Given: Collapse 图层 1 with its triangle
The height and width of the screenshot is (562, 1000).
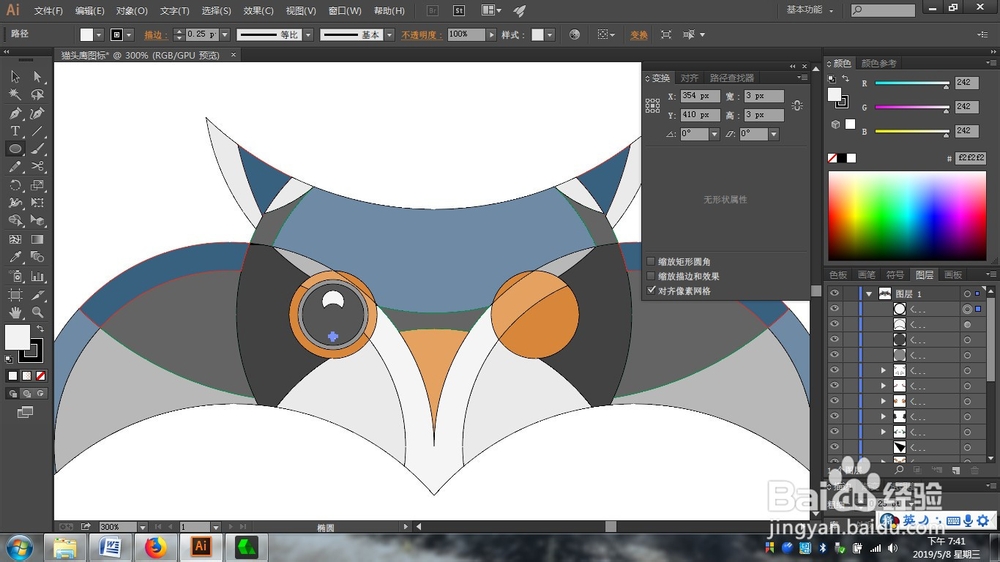Looking at the screenshot, I should tap(869, 293).
